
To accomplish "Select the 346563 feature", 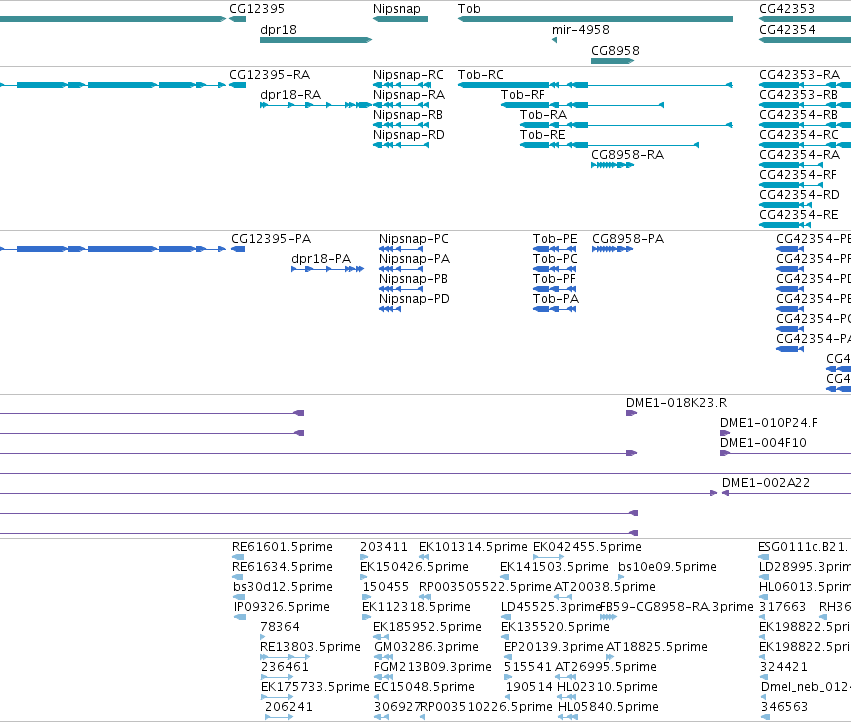I will (765, 718).
